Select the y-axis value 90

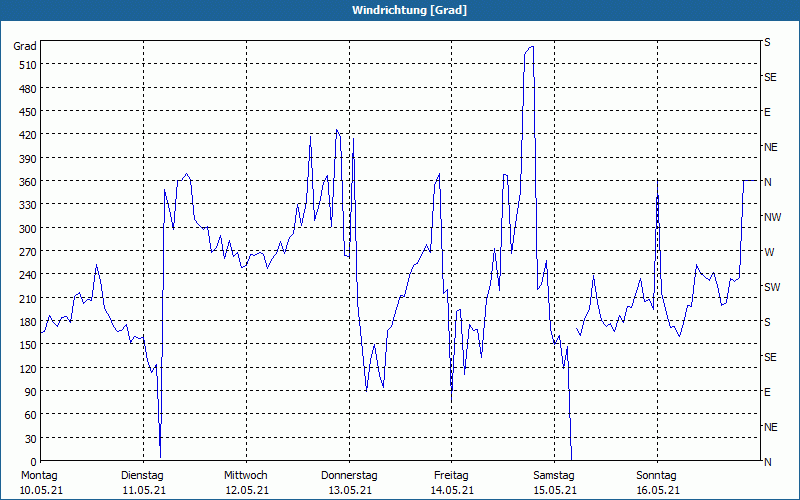[31, 392]
